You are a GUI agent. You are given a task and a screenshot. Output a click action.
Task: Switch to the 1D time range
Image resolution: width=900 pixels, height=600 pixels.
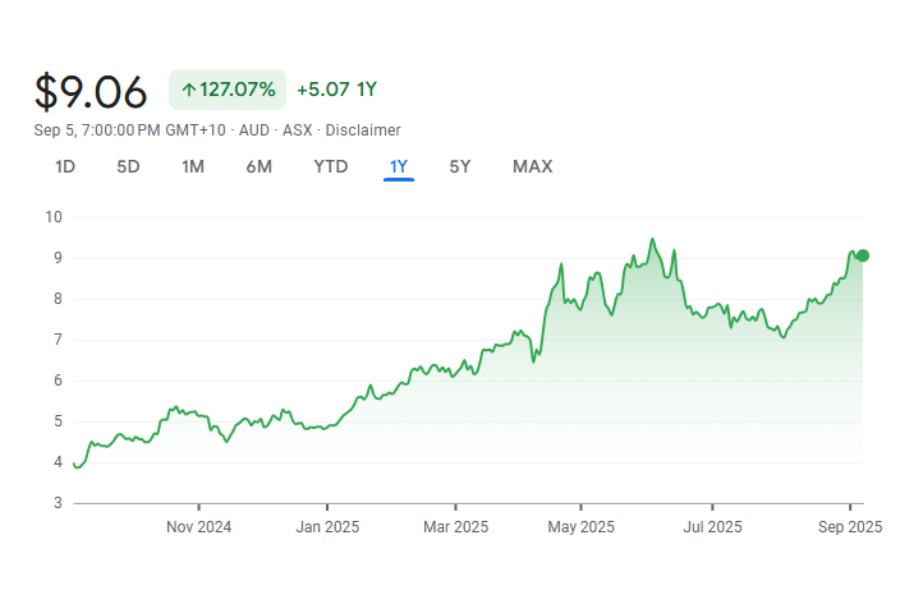click(x=65, y=167)
